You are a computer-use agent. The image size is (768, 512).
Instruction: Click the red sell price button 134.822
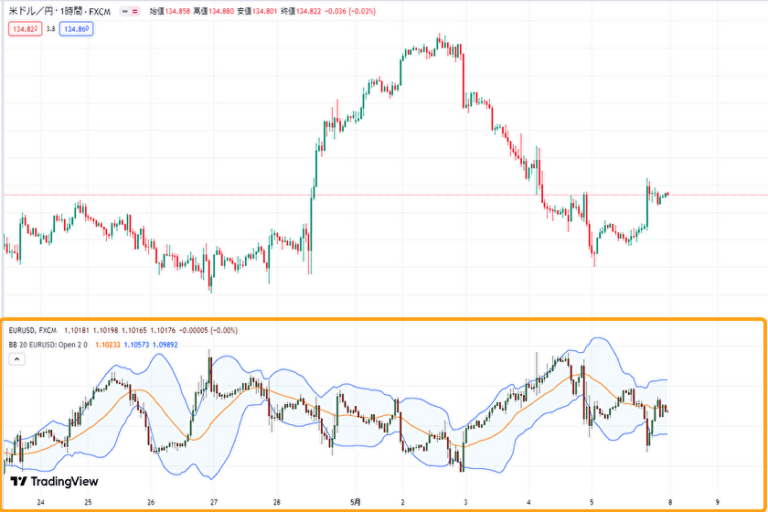[x=24, y=30]
